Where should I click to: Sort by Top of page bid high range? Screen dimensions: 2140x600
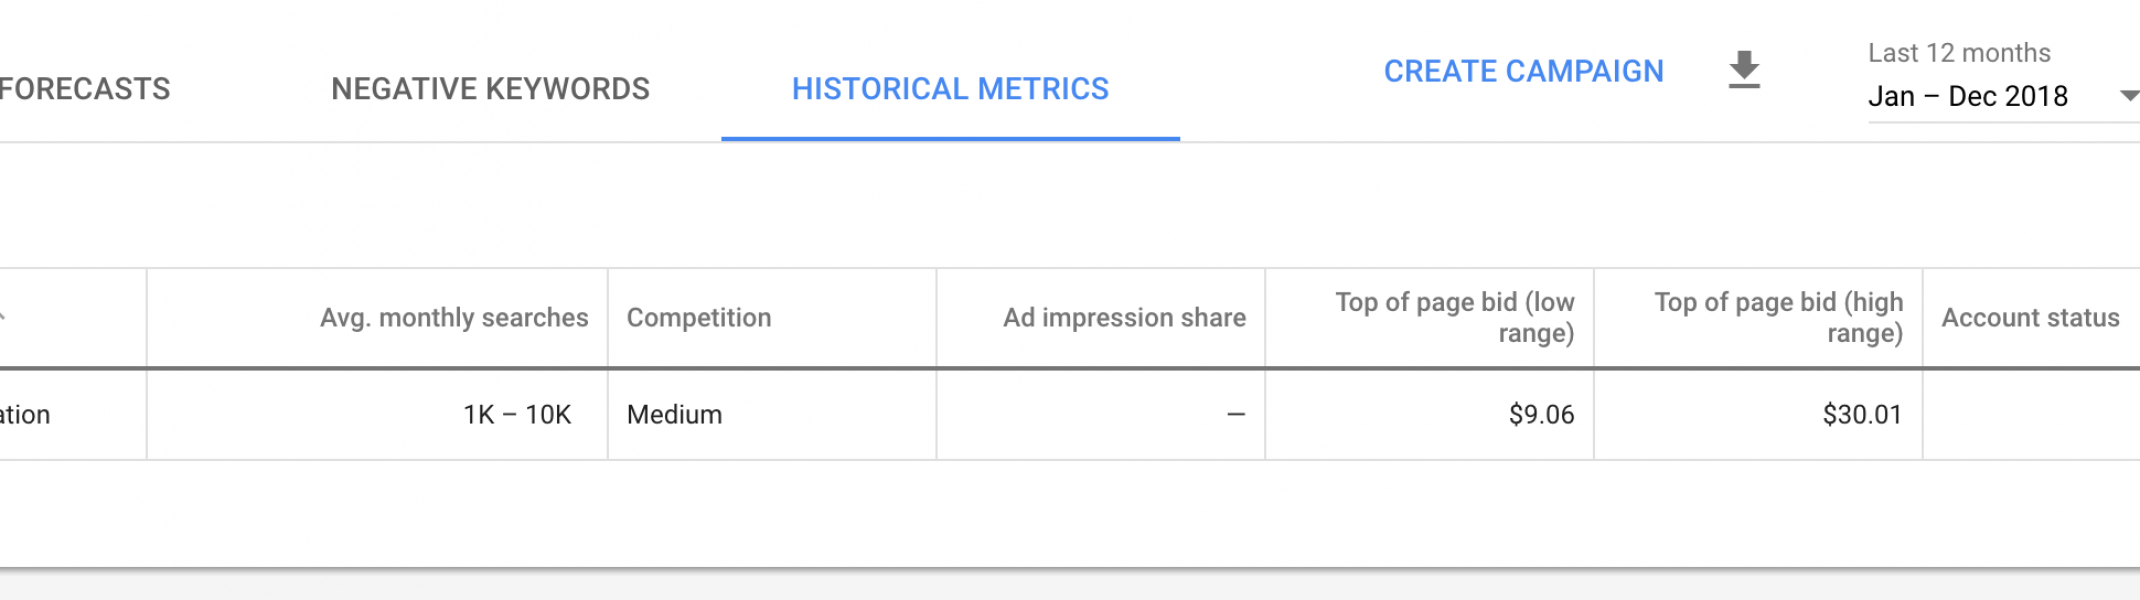1778,317
